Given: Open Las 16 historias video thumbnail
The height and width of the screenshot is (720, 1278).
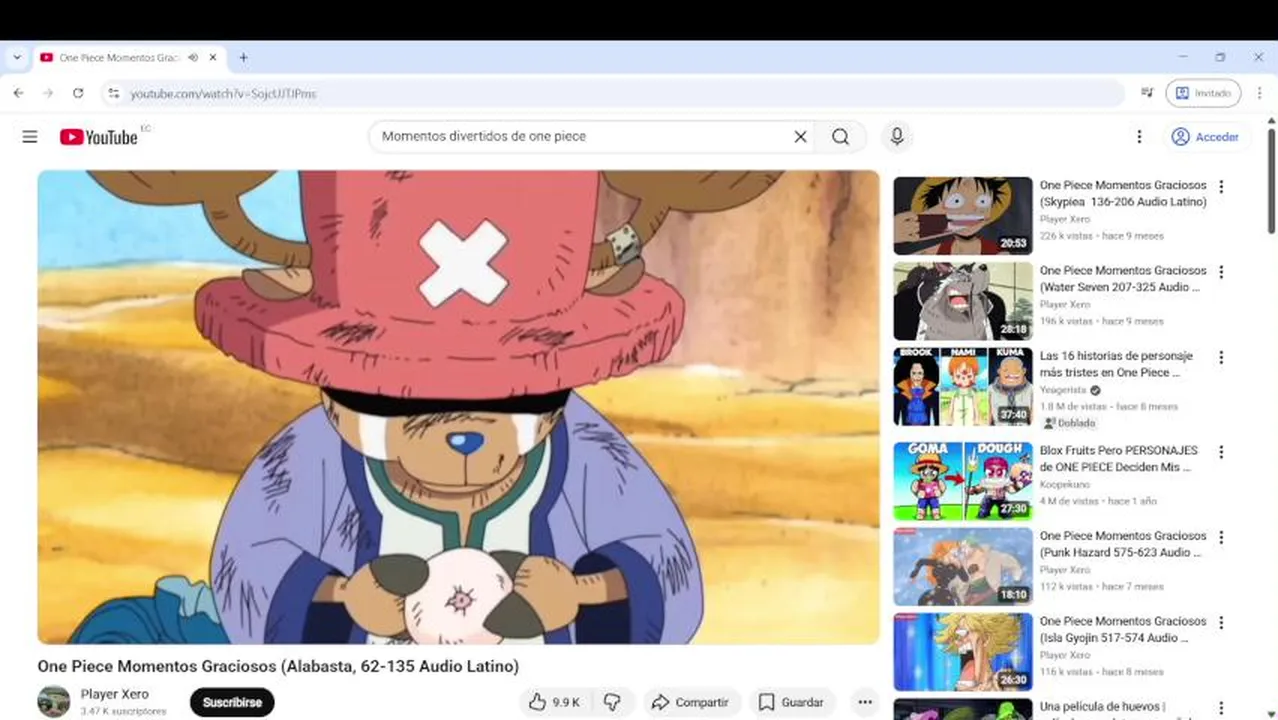Looking at the screenshot, I should 963,386.
